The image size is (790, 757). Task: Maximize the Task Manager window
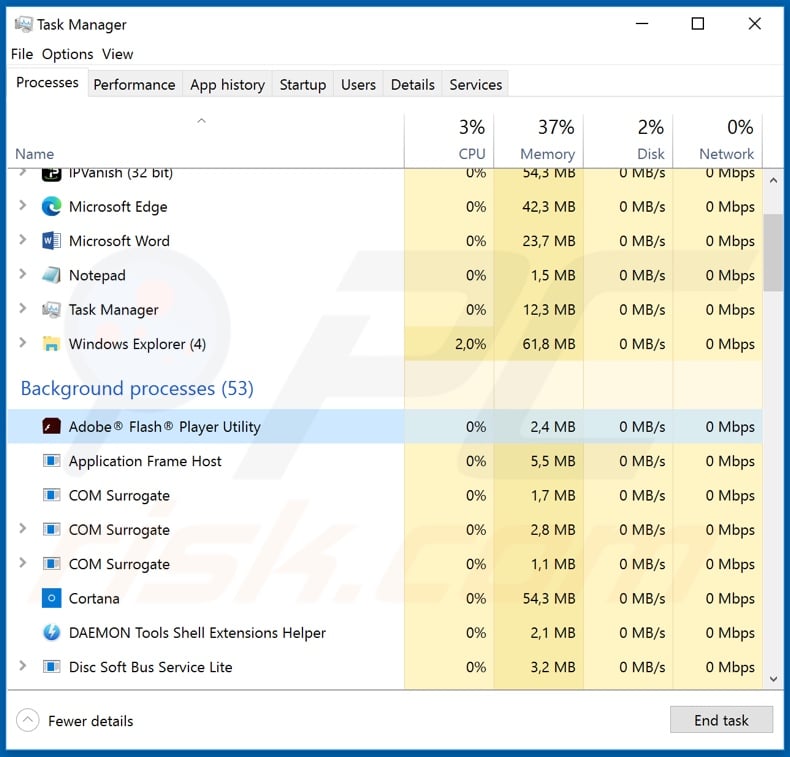click(698, 24)
